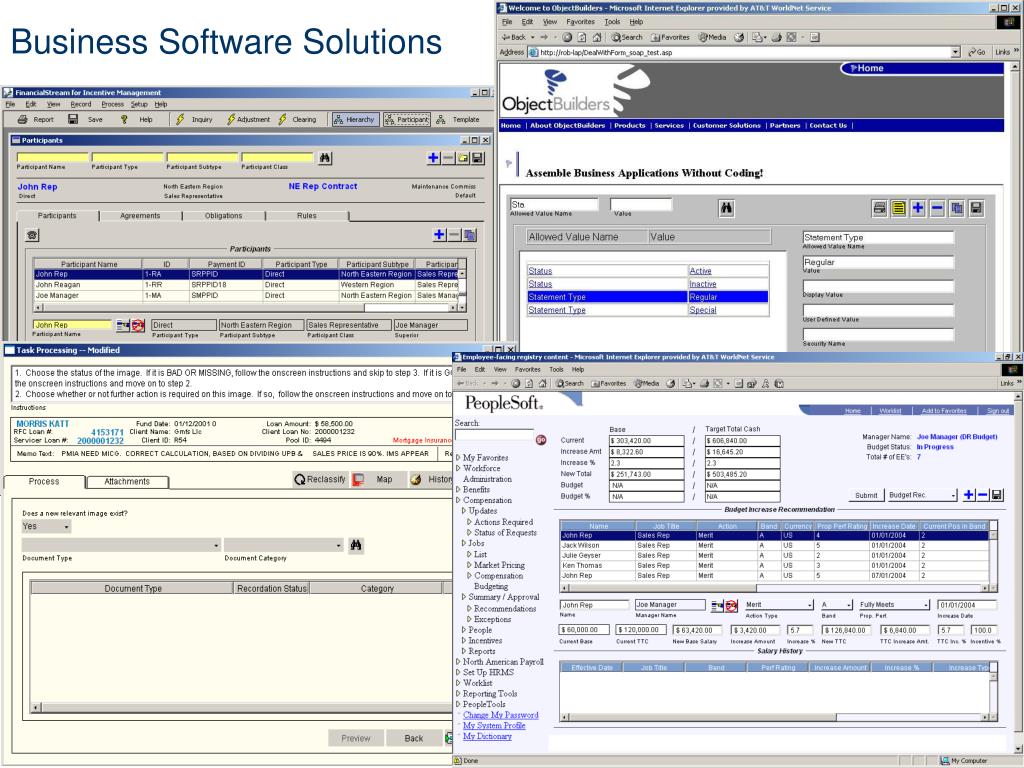The image size is (1024, 768).
Task: Select John Reagan row in Participants grid
Action: [x=246, y=285]
